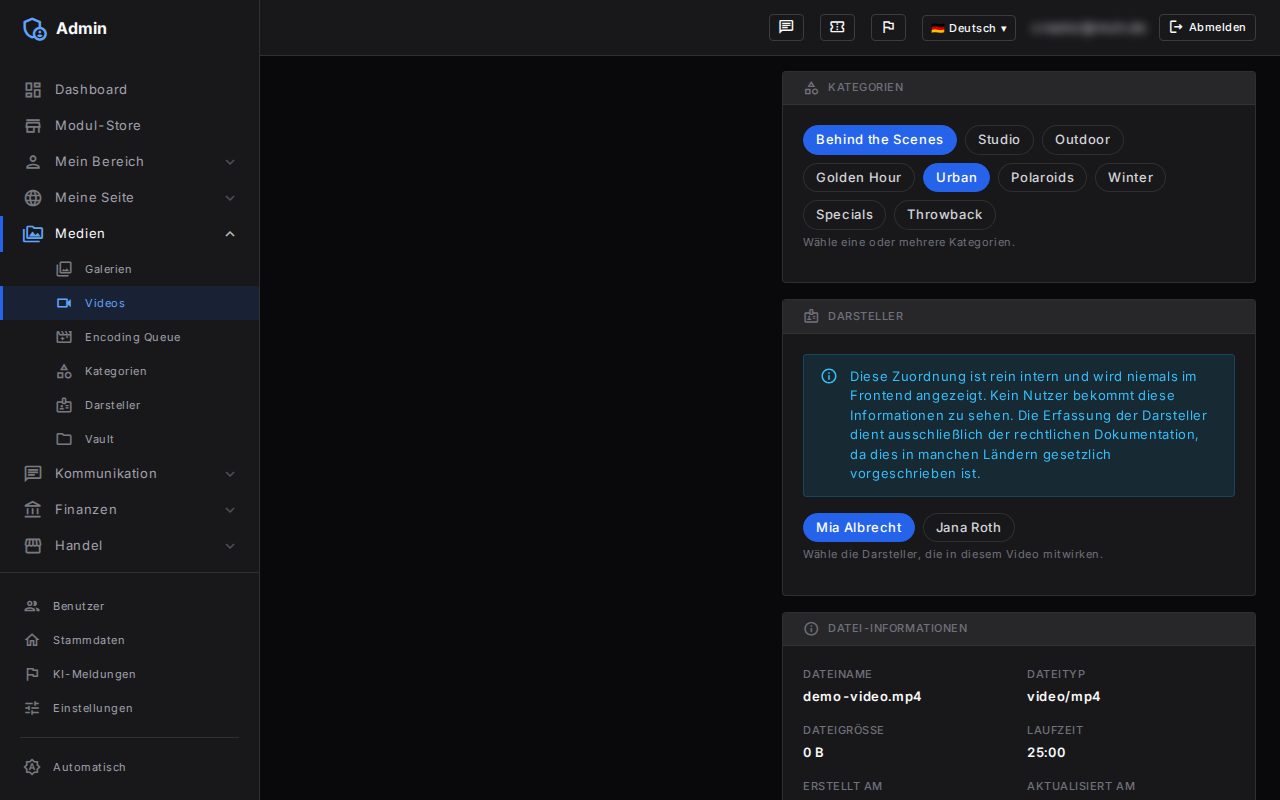The image size is (1280, 800).
Task: Click the Galerien image icon
Action: coord(64,269)
